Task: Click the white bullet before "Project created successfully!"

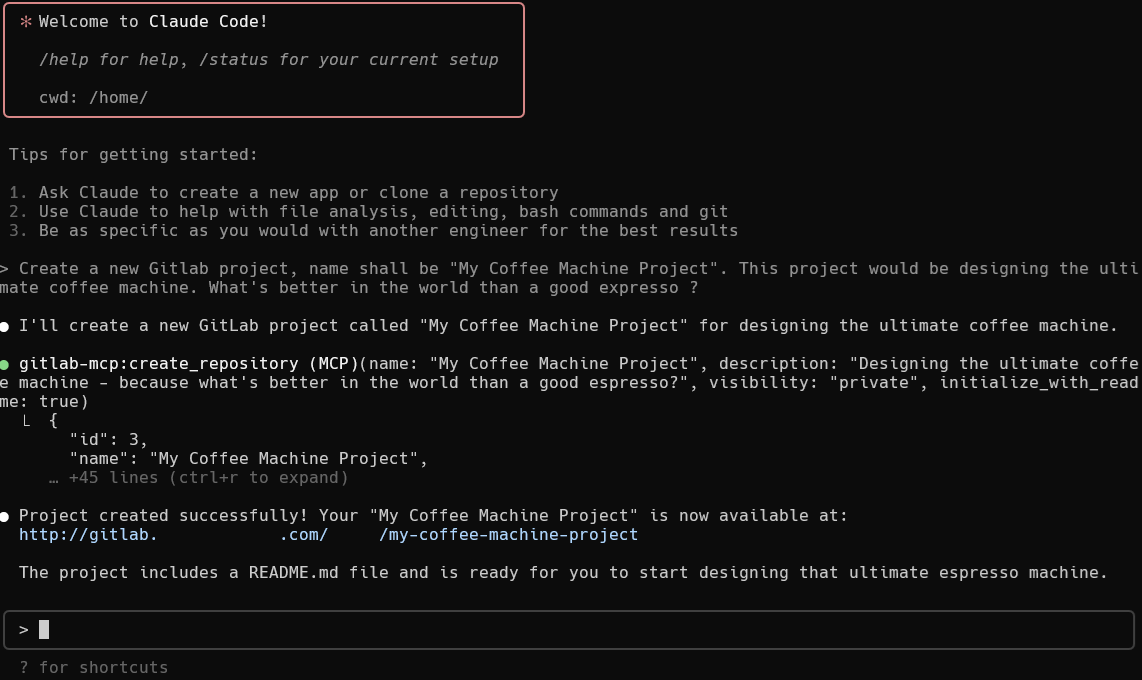Action: coord(4,516)
